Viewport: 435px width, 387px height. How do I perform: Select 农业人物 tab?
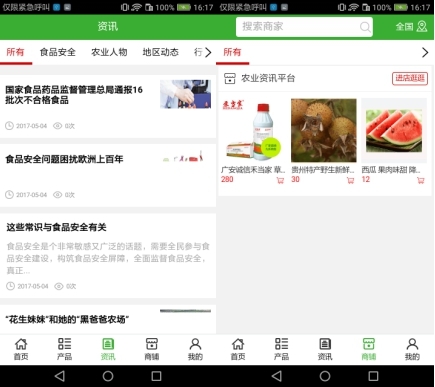(109, 52)
